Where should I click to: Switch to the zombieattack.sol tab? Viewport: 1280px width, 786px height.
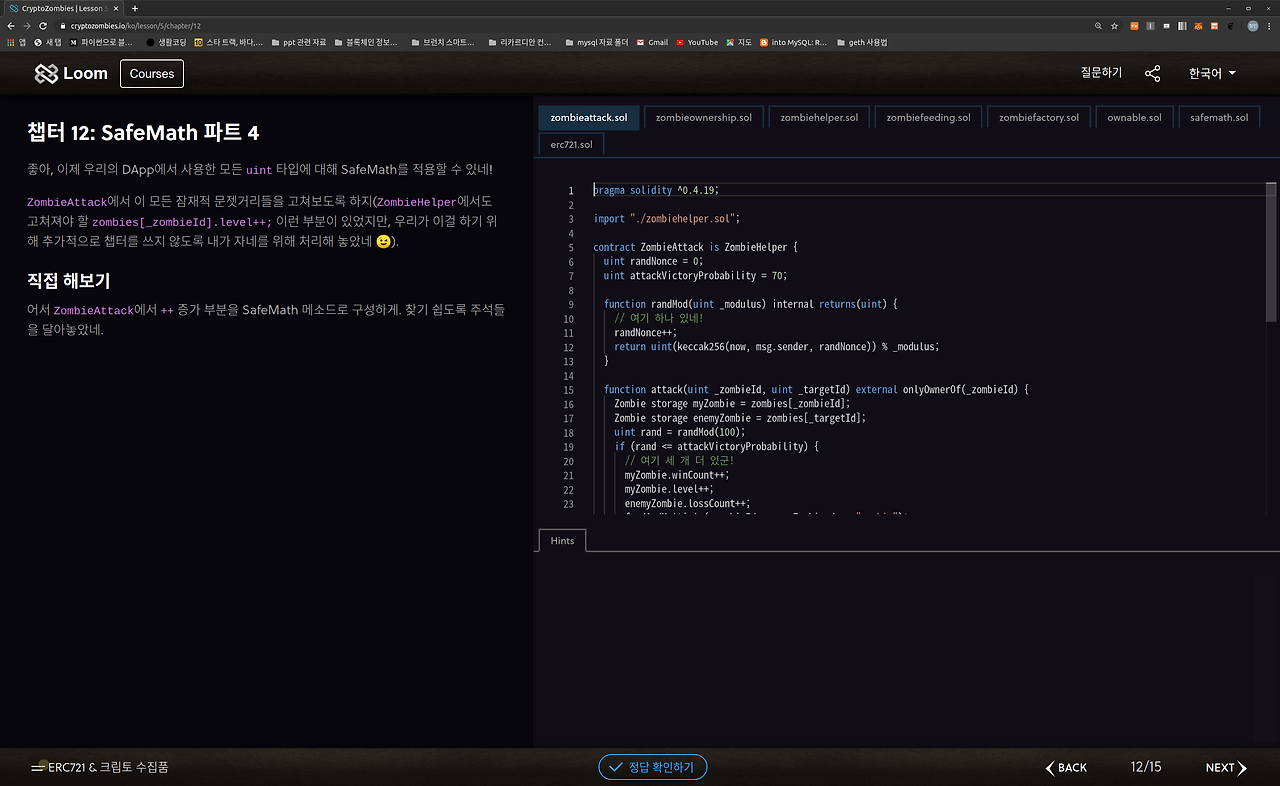589,117
